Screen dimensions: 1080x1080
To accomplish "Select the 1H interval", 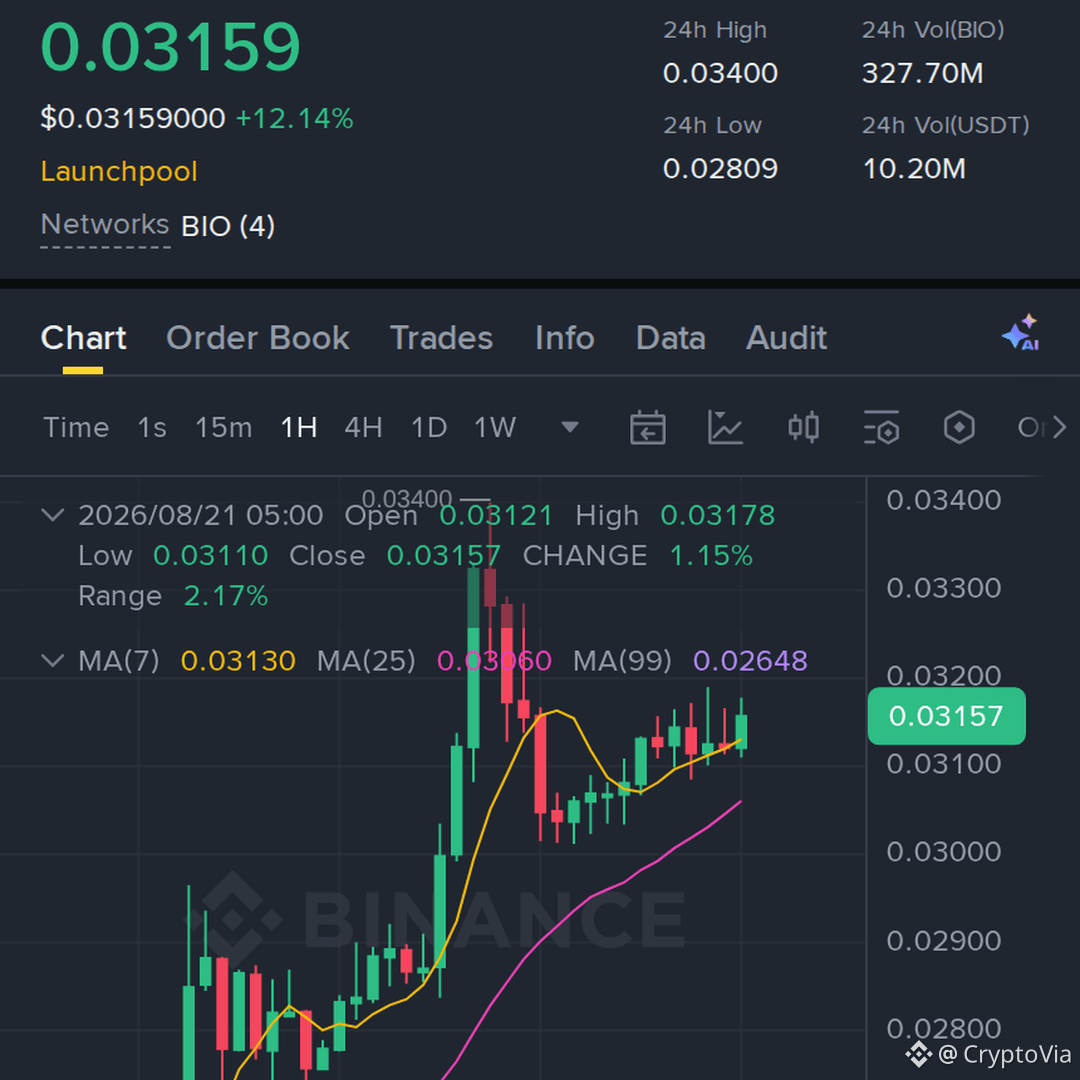I will pos(299,428).
